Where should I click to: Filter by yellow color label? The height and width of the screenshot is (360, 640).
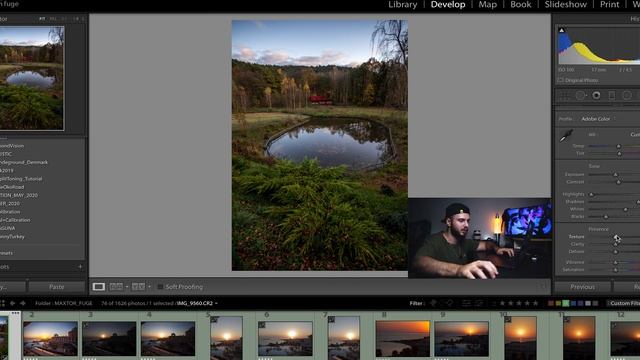click(558, 303)
